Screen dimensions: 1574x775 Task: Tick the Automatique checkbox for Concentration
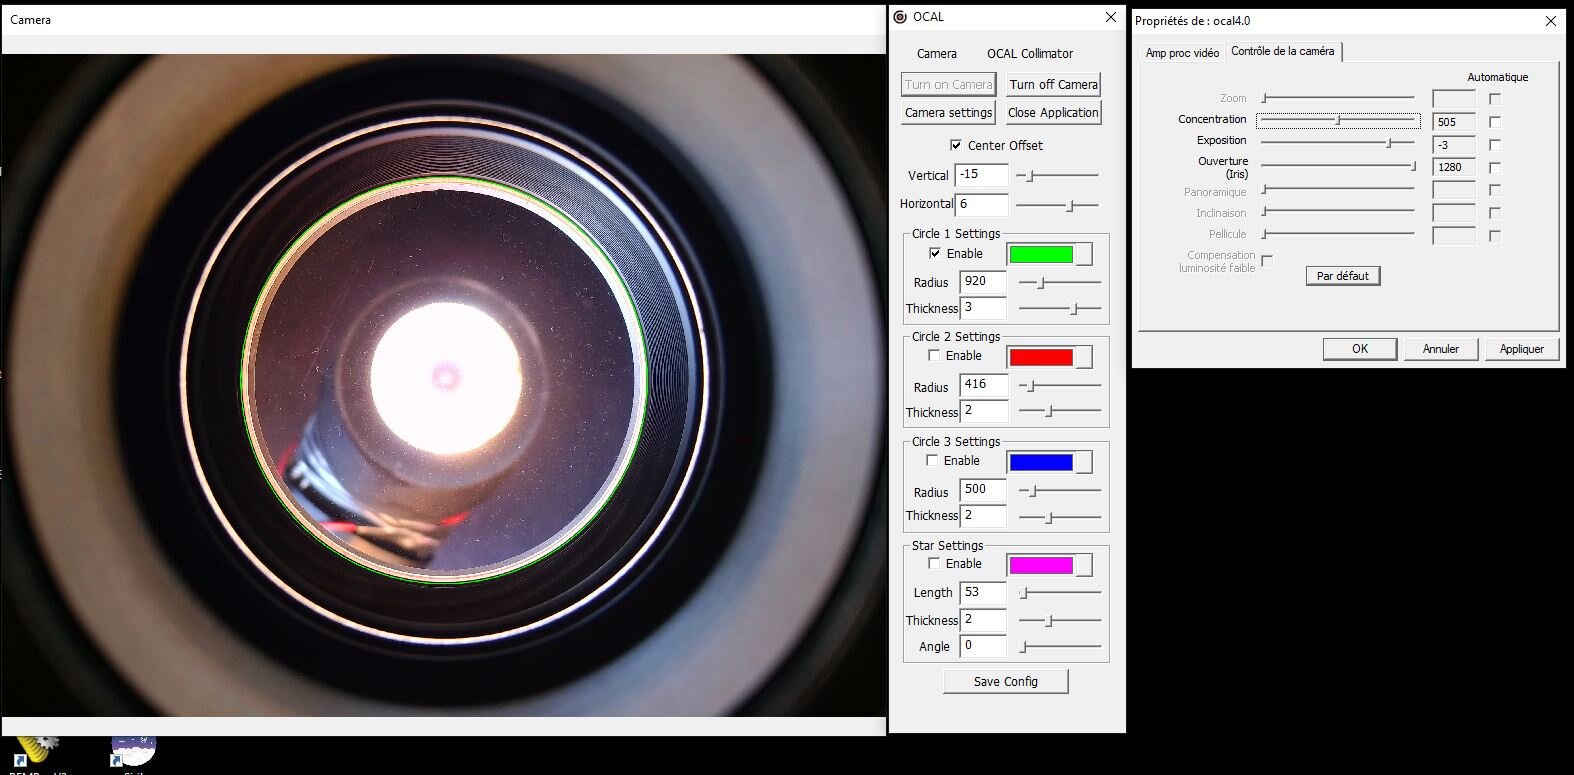tap(1495, 122)
